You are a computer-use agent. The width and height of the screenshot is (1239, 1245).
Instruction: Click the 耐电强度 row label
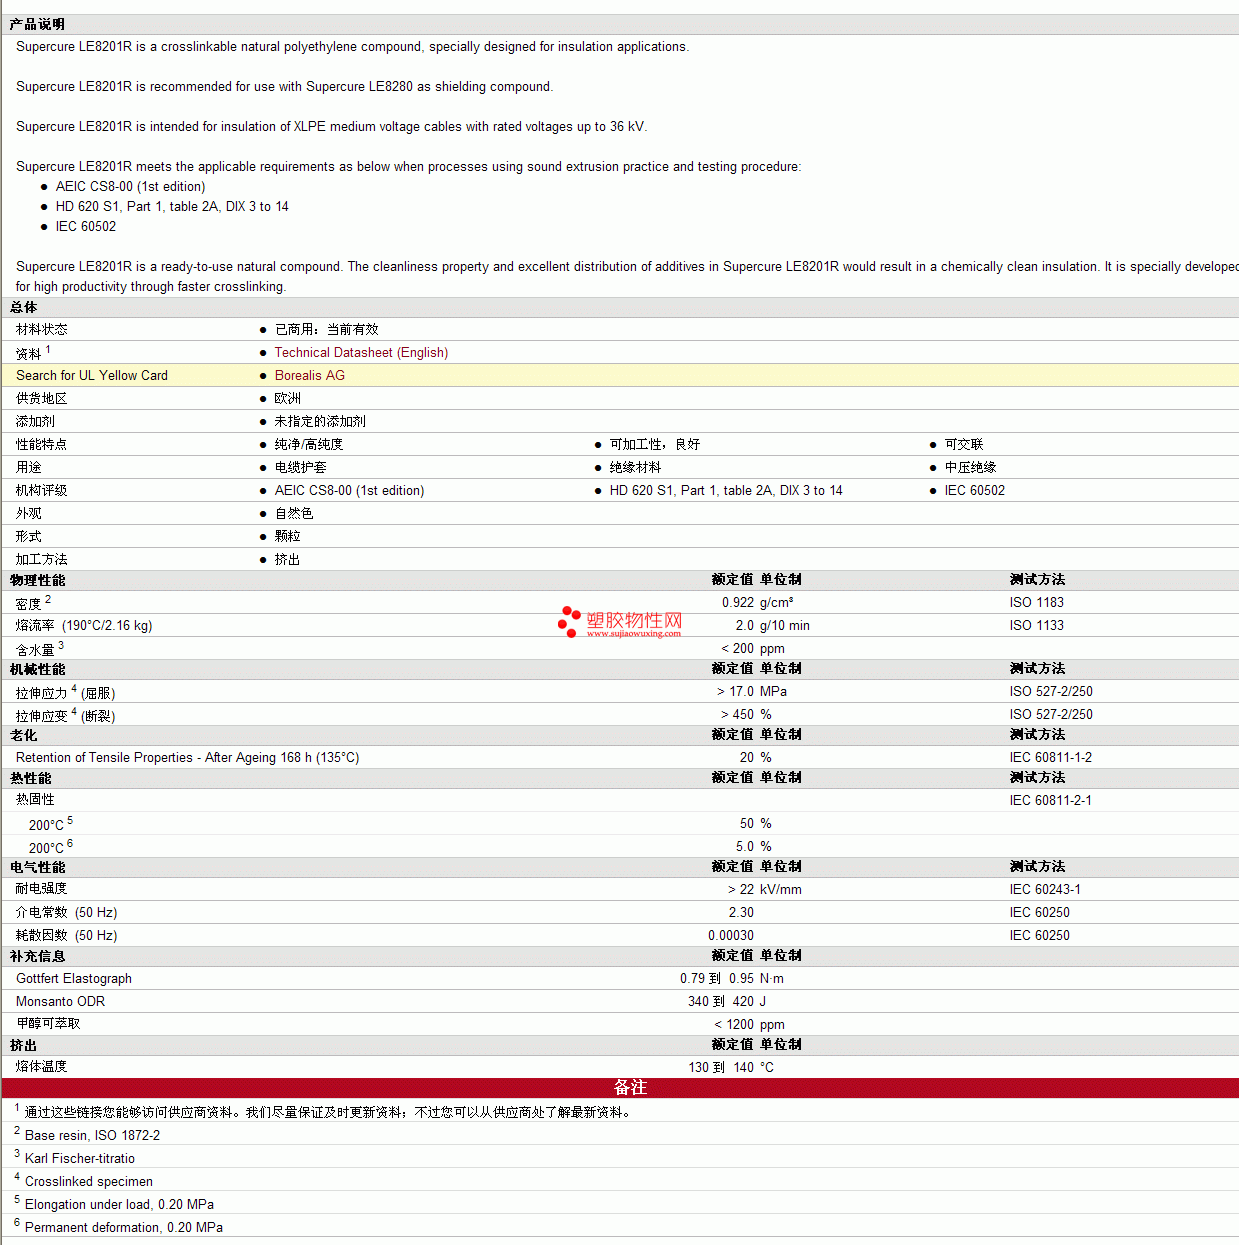point(42,888)
